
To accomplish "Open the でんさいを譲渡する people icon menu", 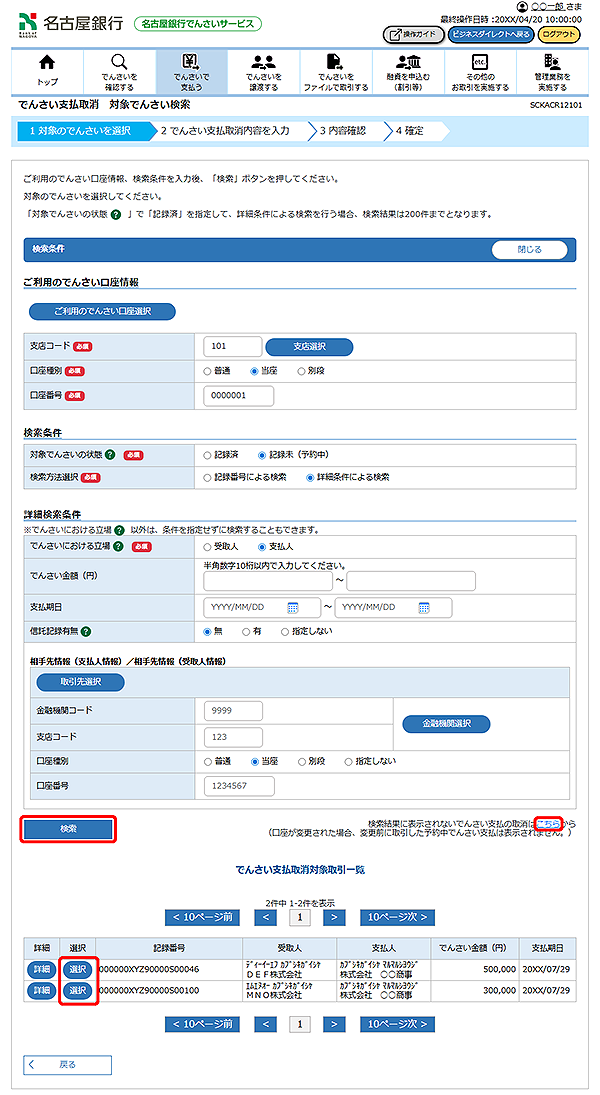I will coord(263,72).
